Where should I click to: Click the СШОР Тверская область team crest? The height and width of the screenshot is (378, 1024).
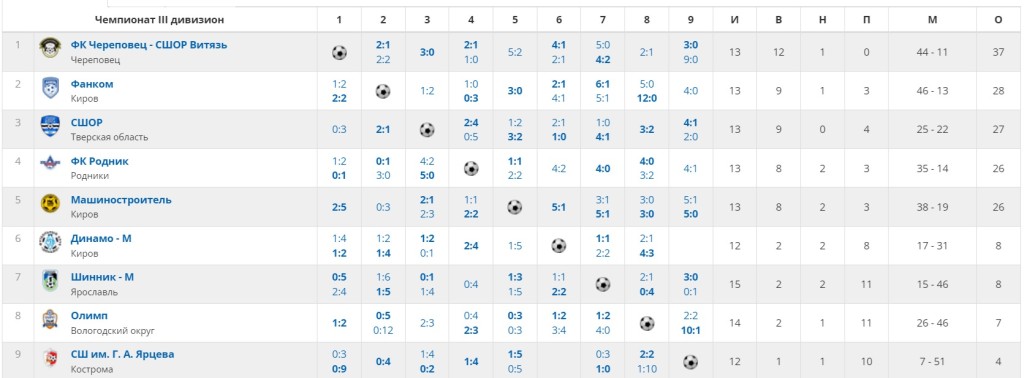click(50, 125)
